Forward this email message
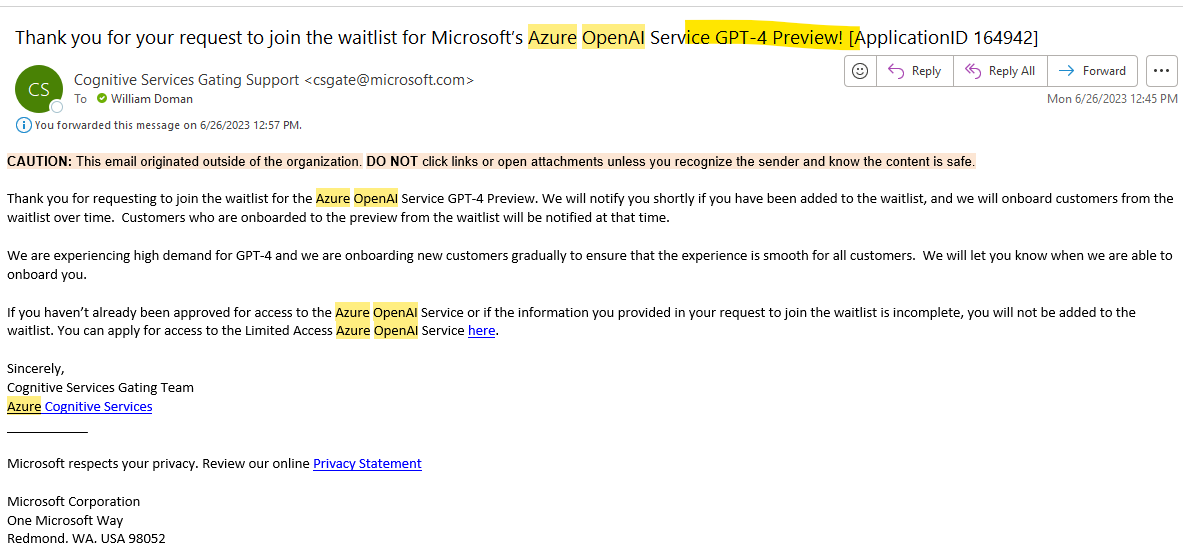 coord(1092,71)
